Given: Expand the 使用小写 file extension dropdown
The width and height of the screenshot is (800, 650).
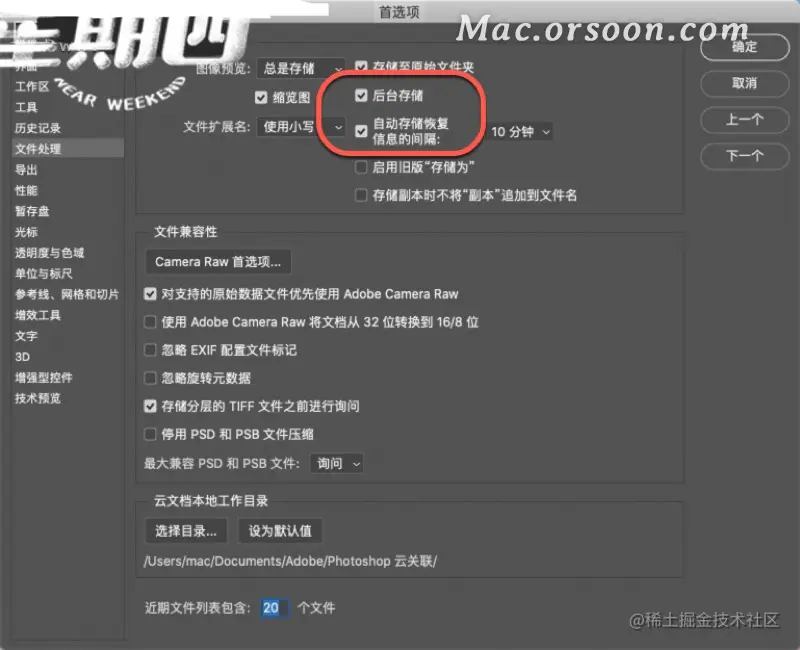Looking at the screenshot, I should pyautogui.click(x=301, y=127).
